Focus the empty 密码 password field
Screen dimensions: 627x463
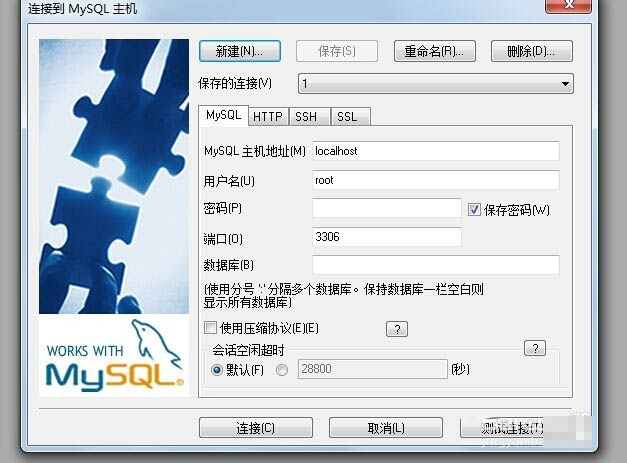pos(387,208)
